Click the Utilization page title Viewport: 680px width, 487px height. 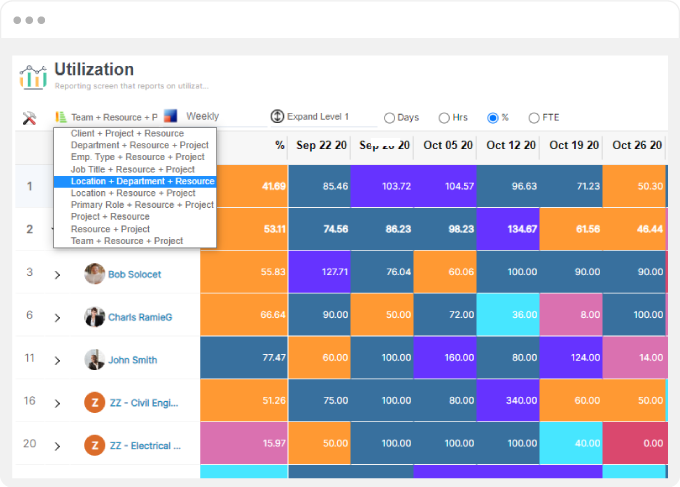(x=94, y=69)
